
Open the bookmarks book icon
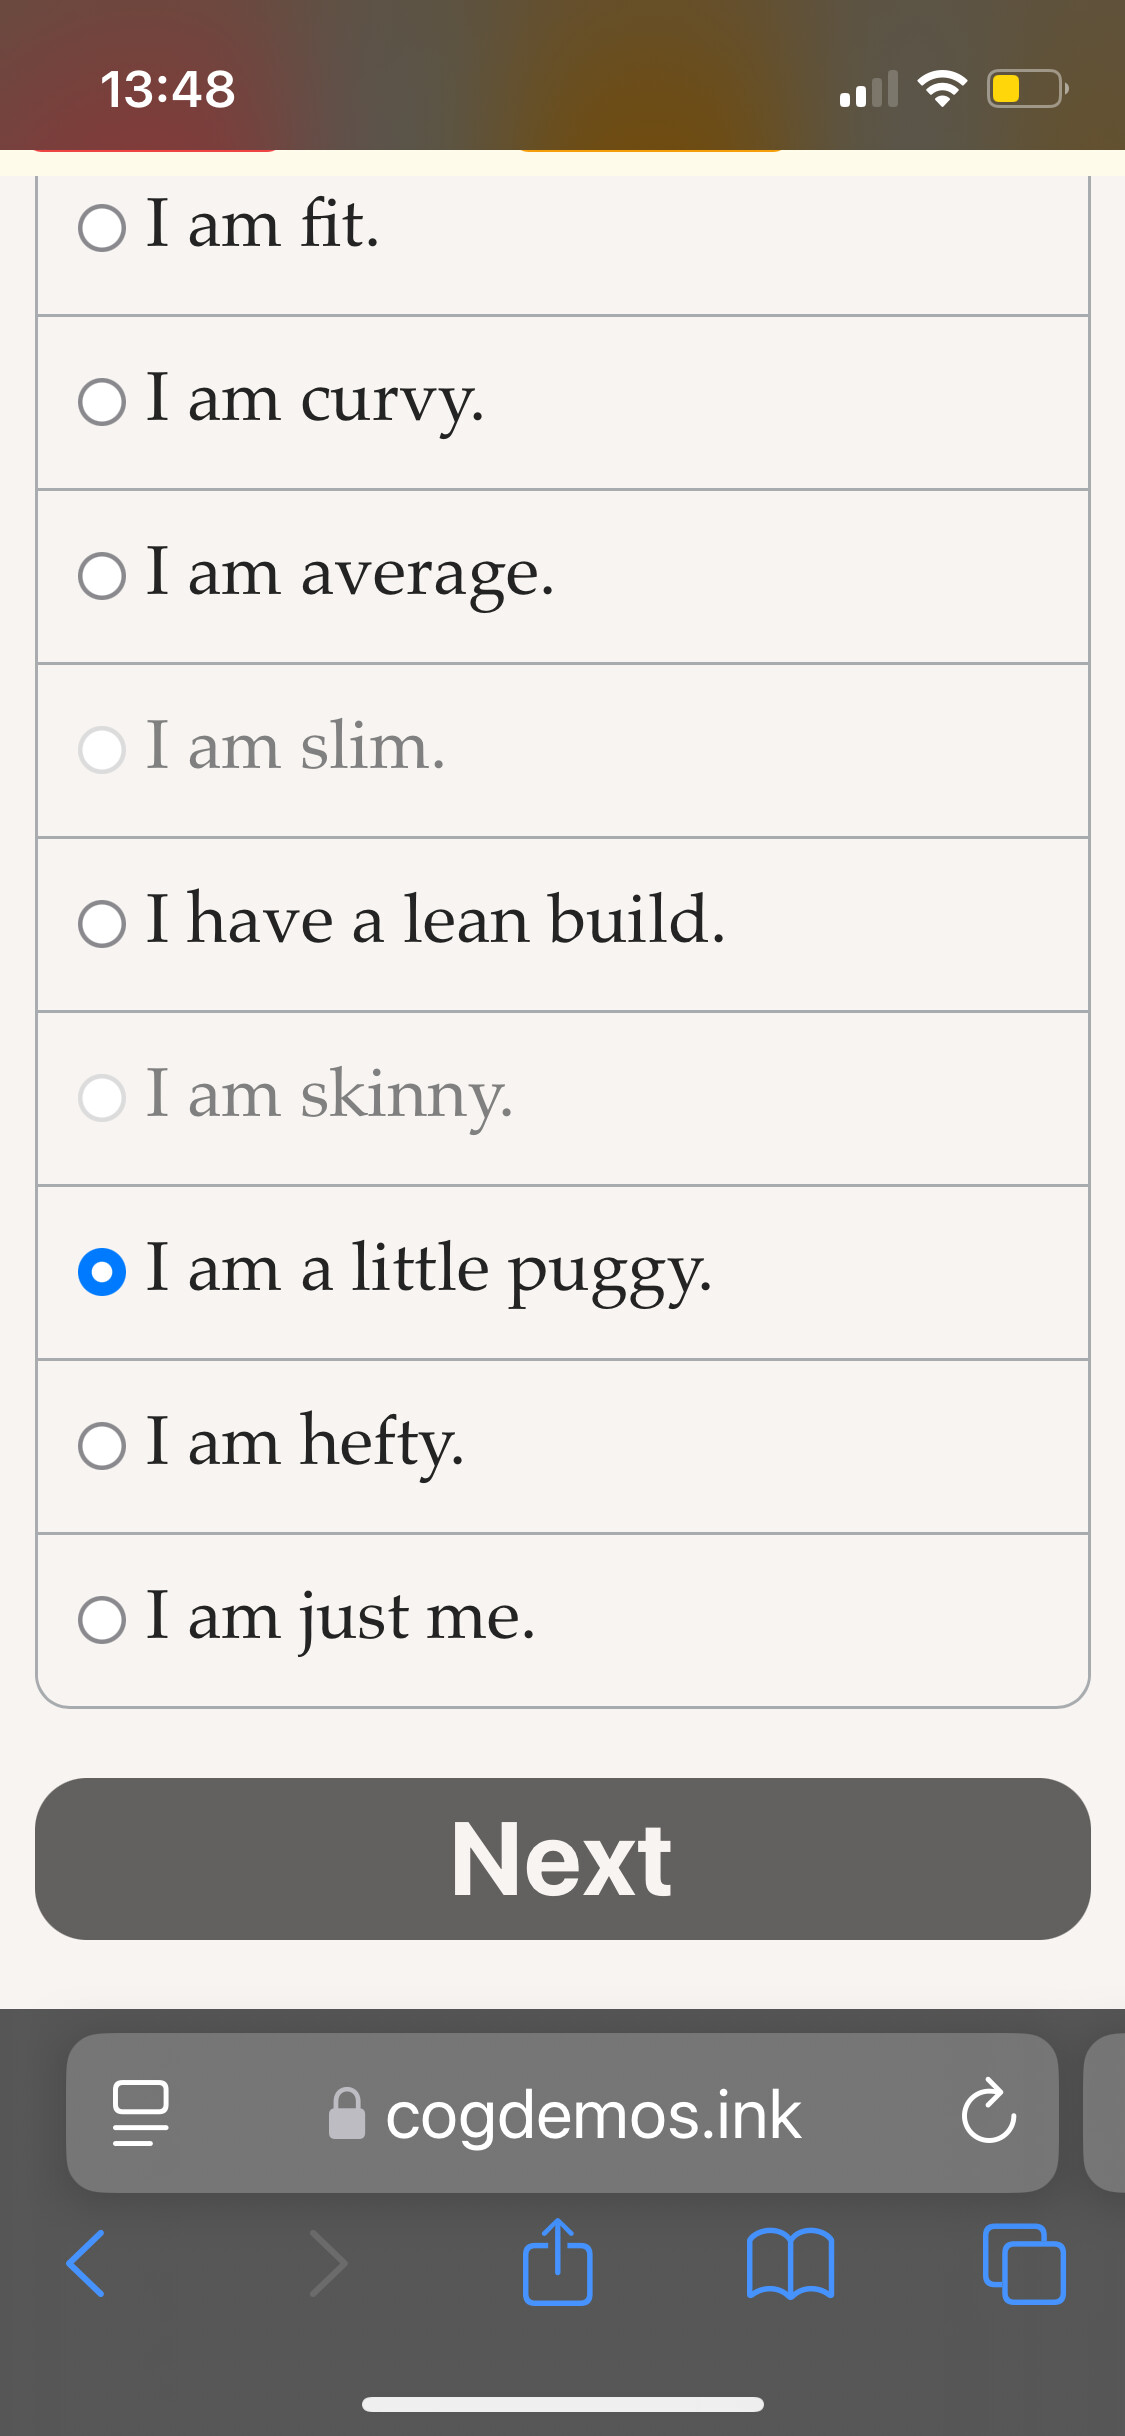pyautogui.click(x=790, y=2264)
